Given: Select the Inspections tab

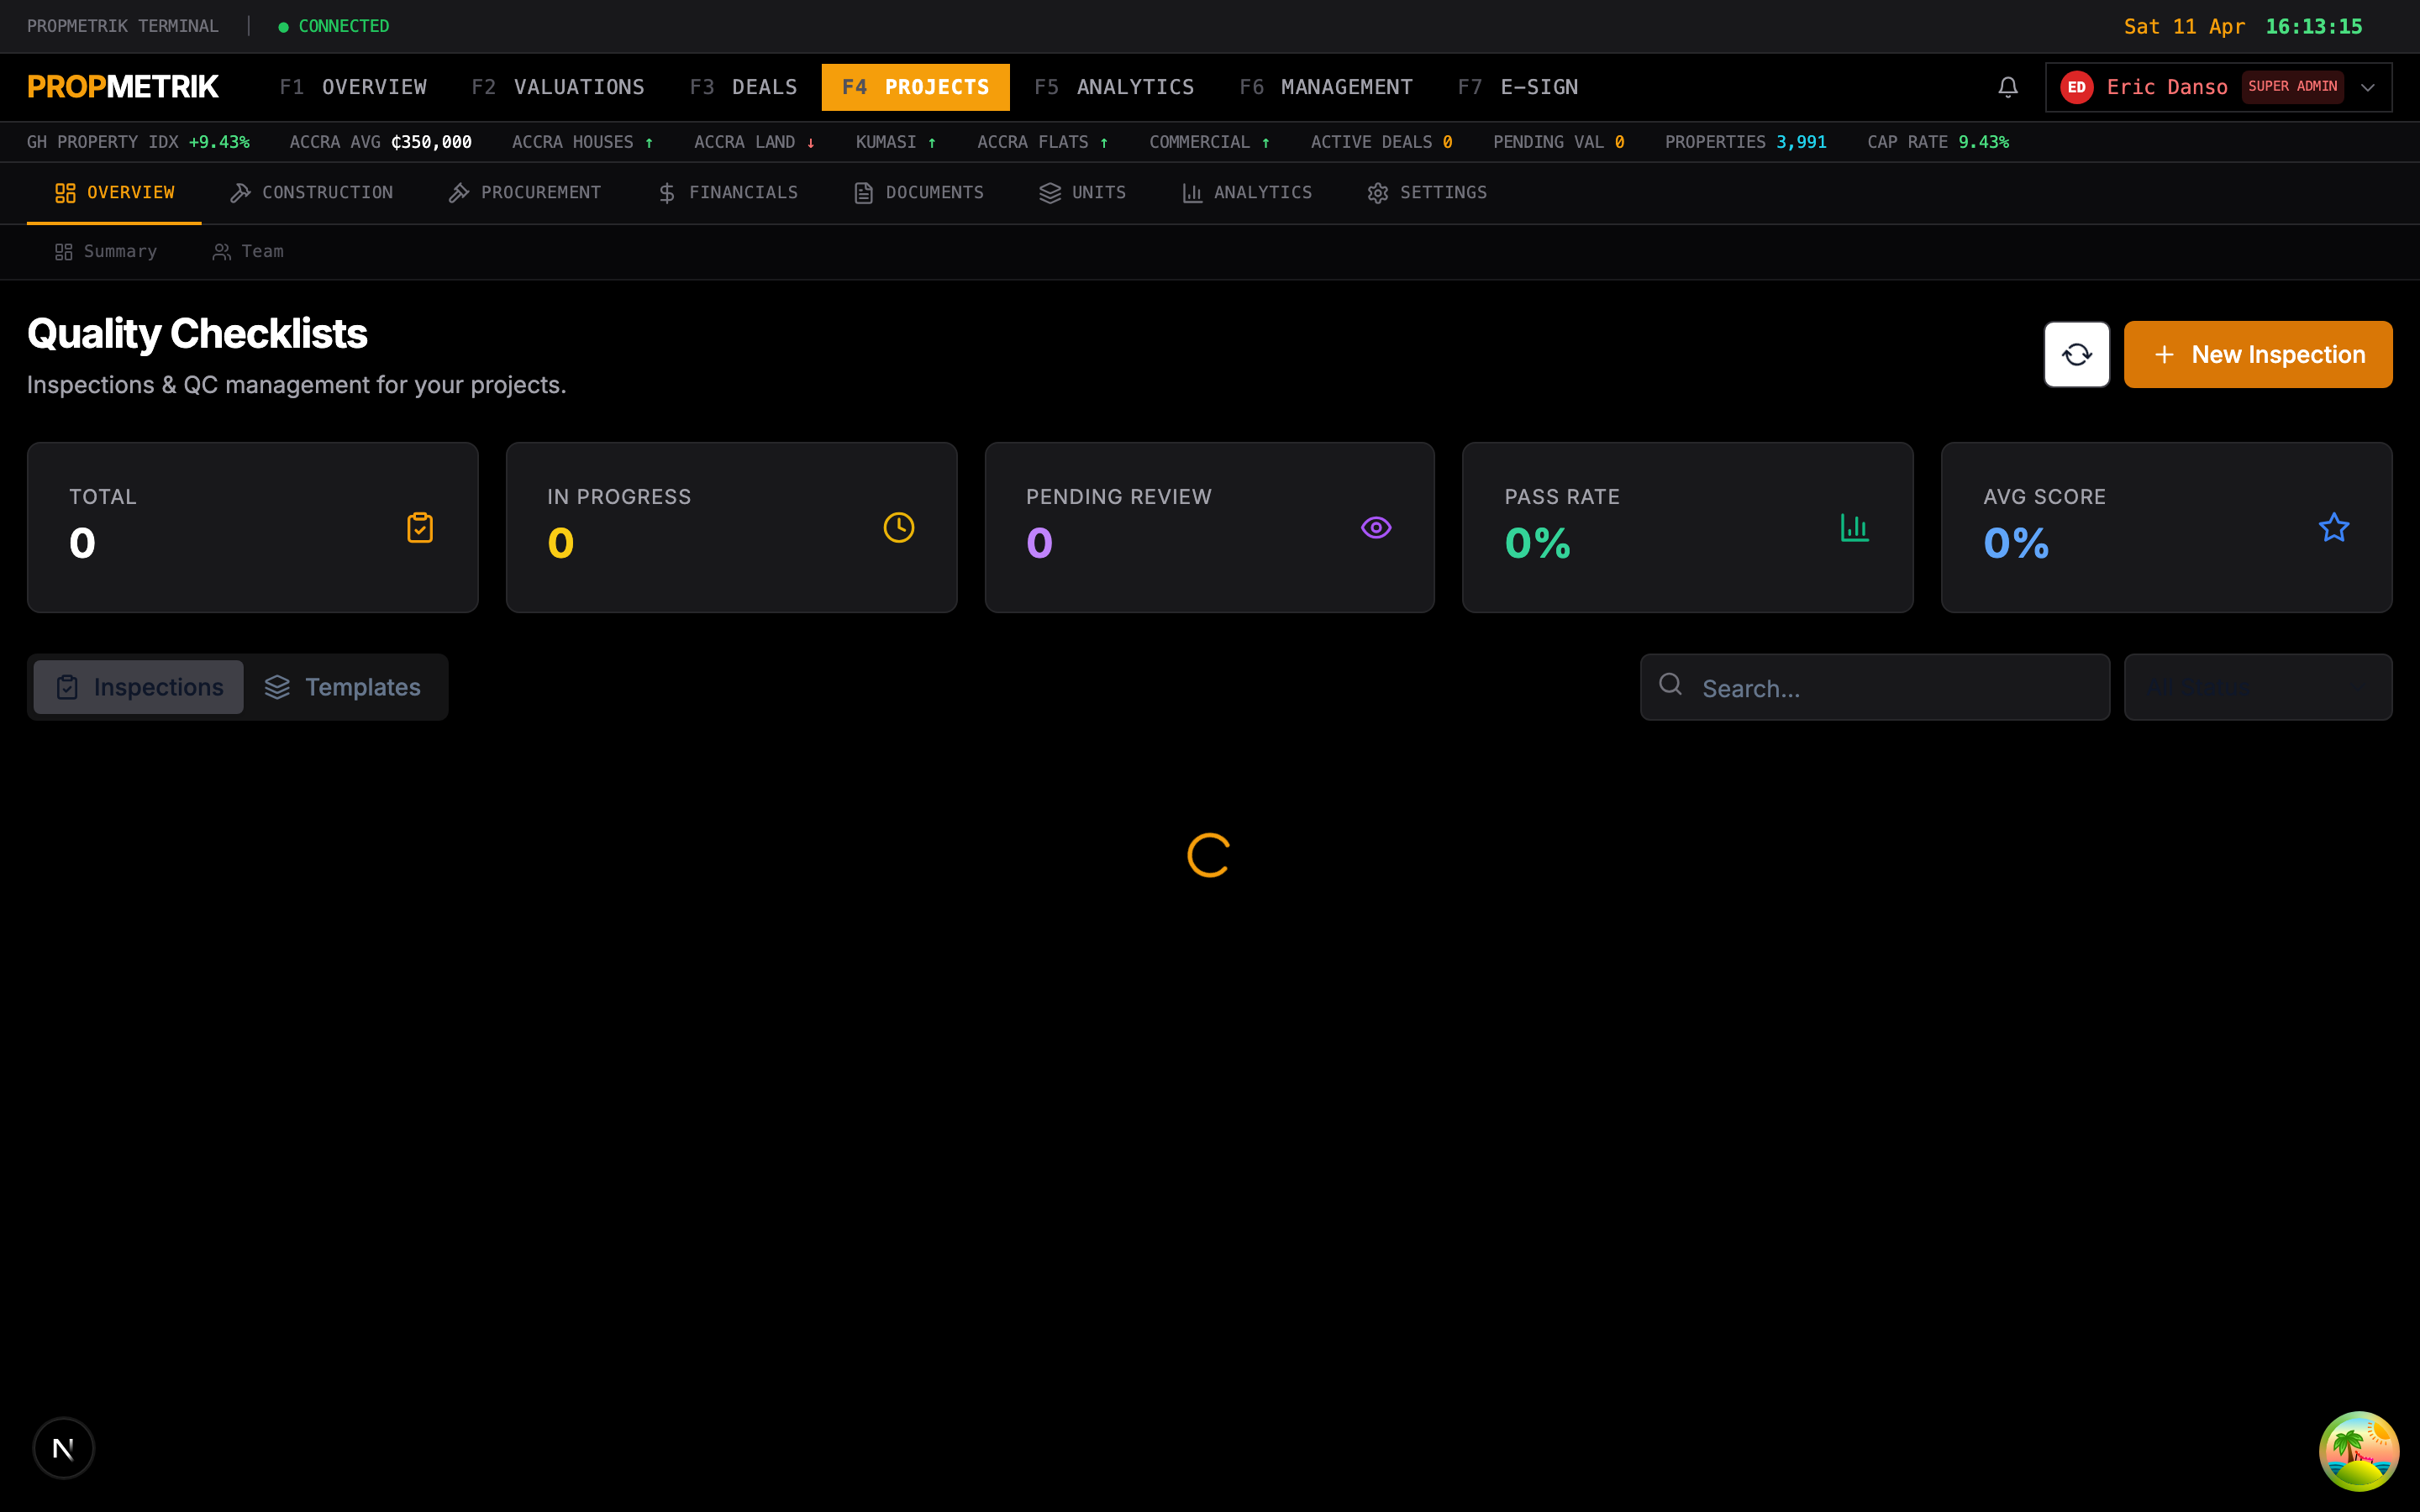Looking at the screenshot, I should (139, 687).
